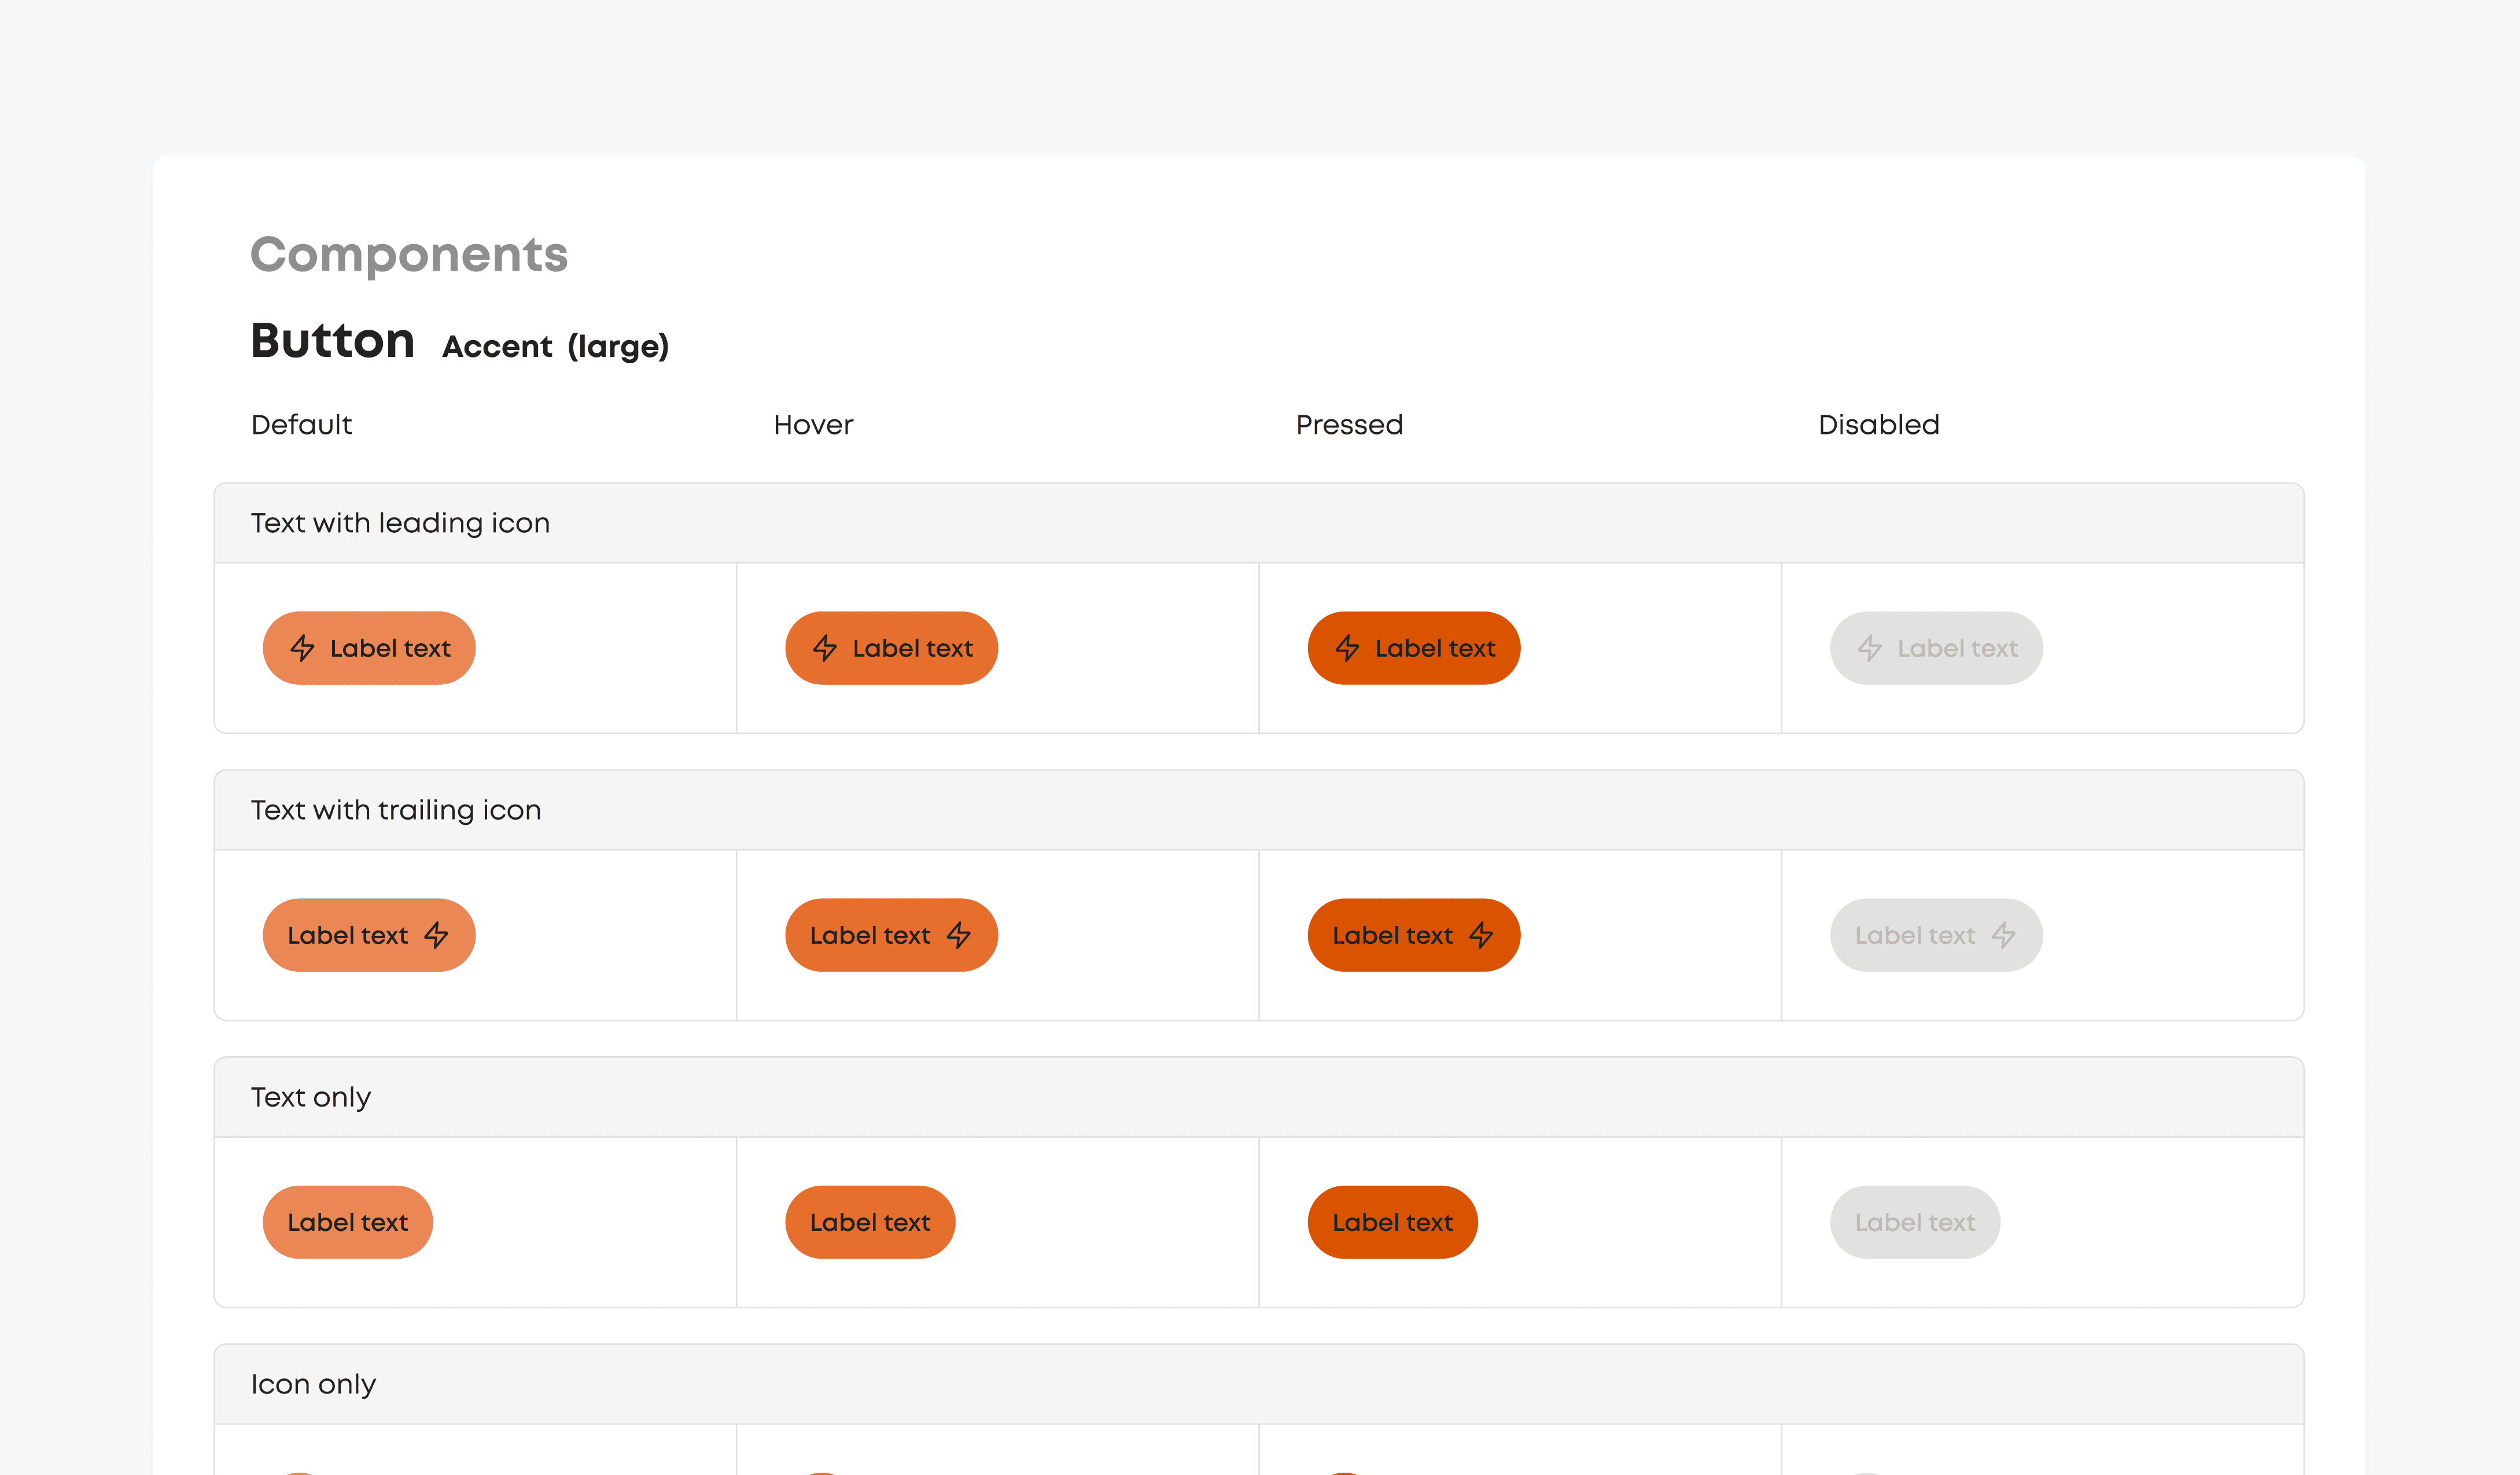Image resolution: width=2520 pixels, height=1475 pixels.
Task: Click the Hover column heading
Action: [x=813, y=425]
